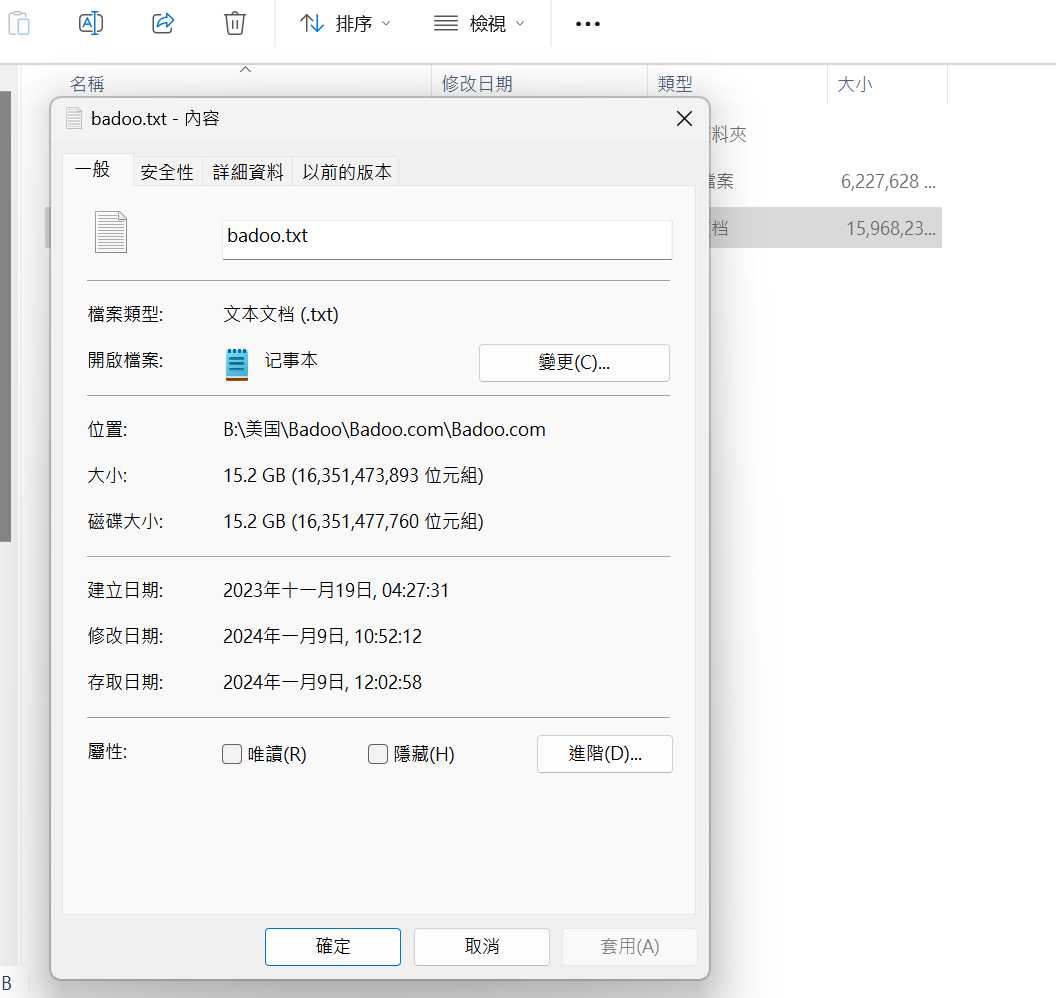Click file type value 文本文档 (.txt)

click(281, 314)
